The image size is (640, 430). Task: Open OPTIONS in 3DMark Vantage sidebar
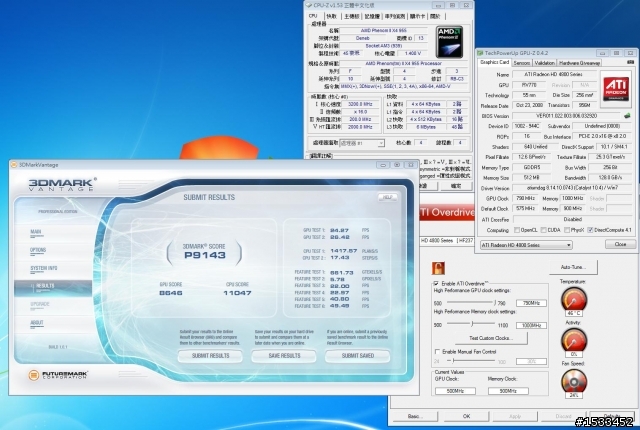pos(38,250)
